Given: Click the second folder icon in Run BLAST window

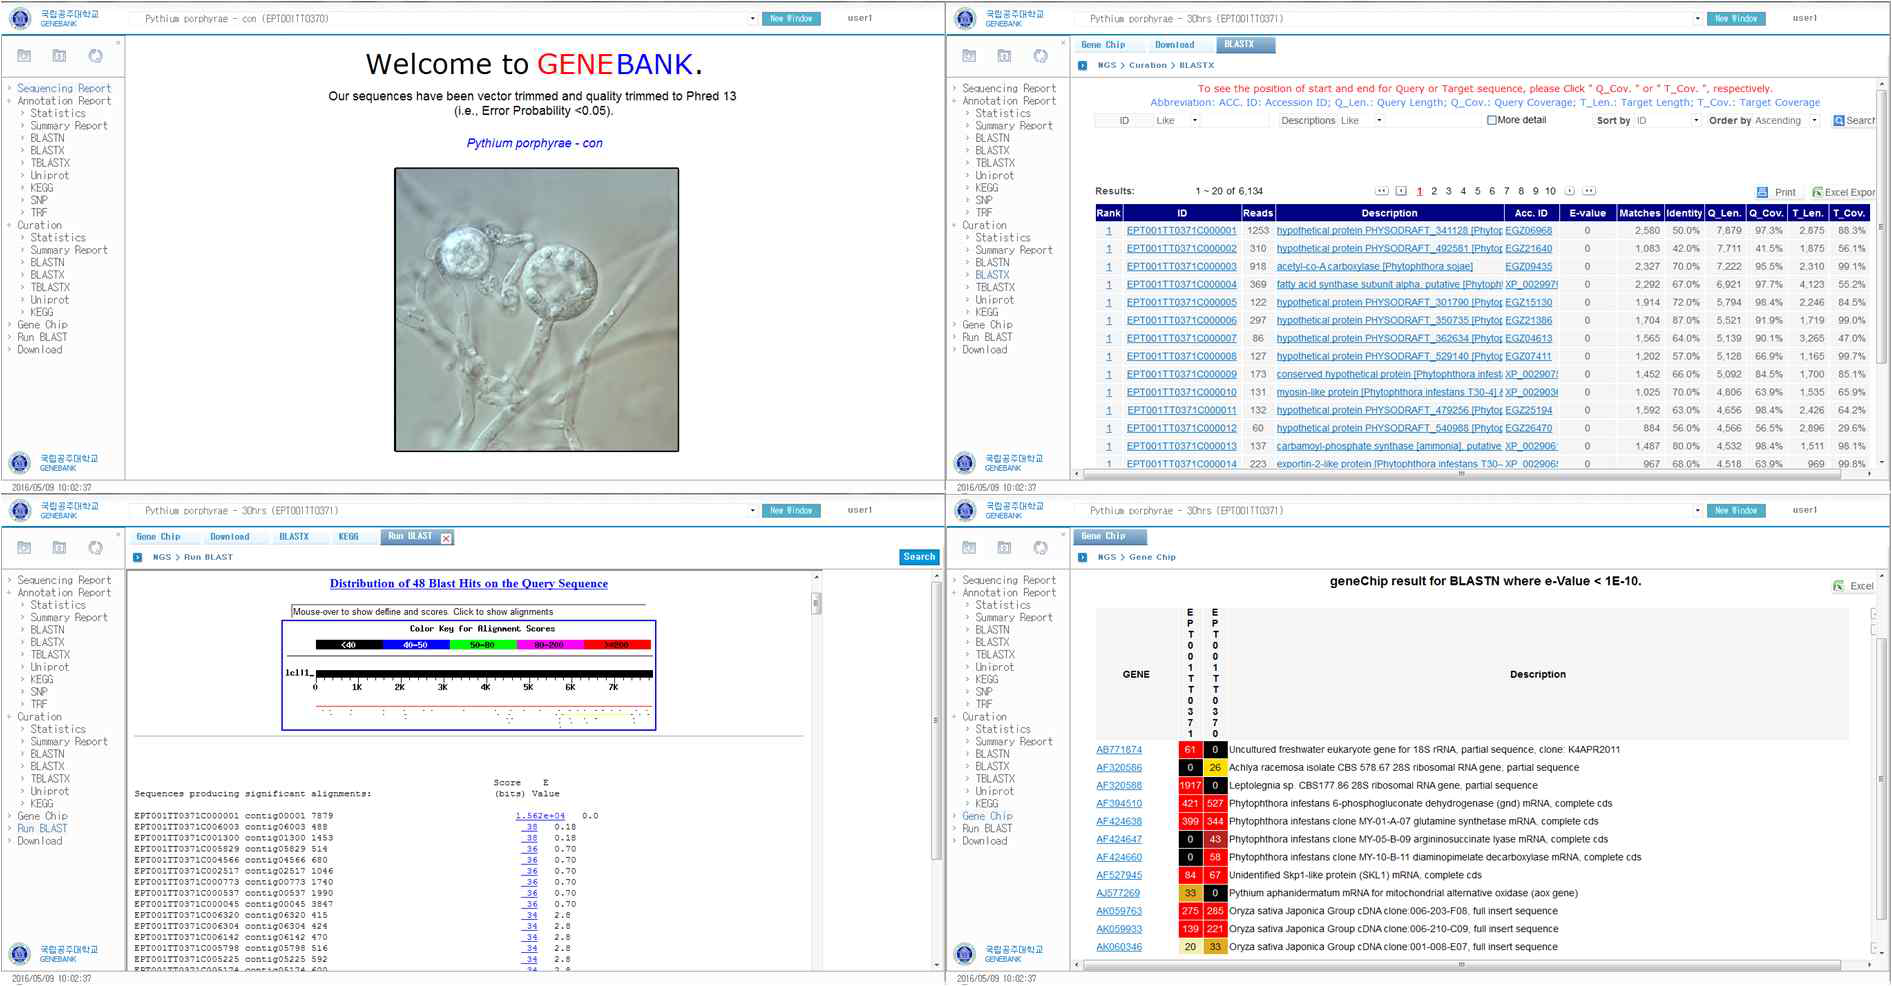Looking at the screenshot, I should (x=59, y=547).
